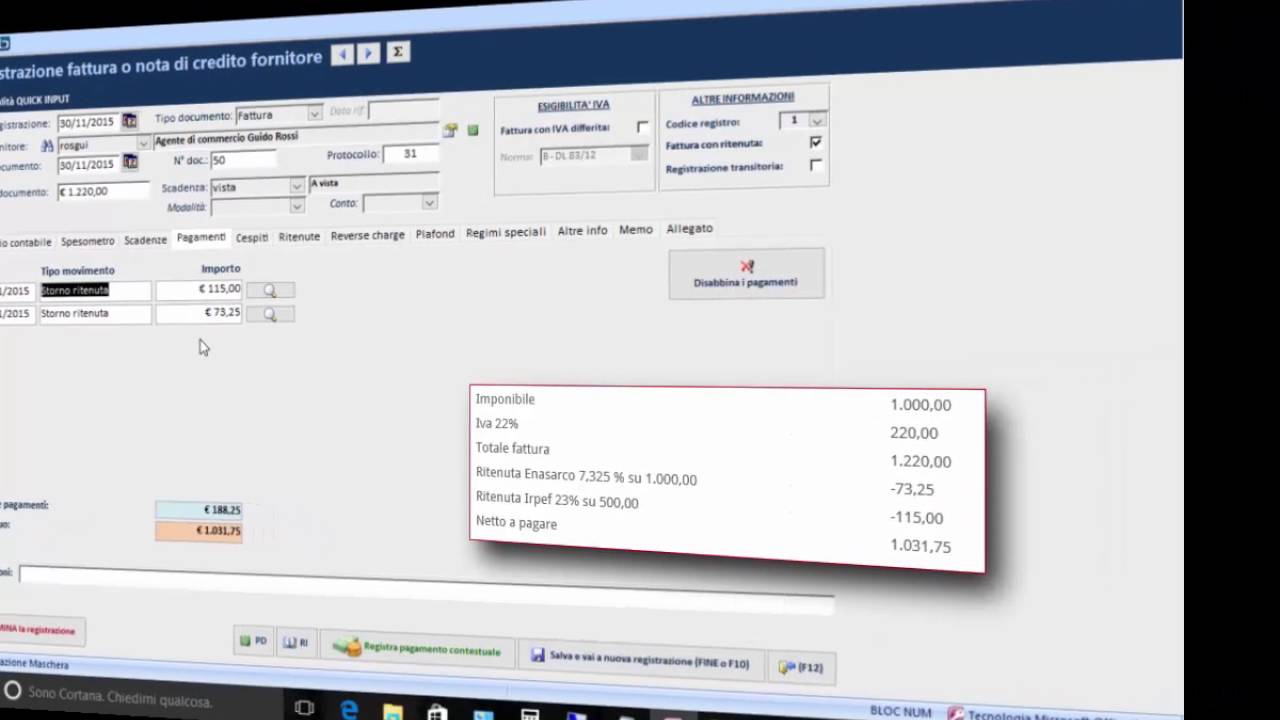Image resolution: width=1280 pixels, height=720 pixels.
Task: Open Task View on the taskbar
Action: [305, 708]
